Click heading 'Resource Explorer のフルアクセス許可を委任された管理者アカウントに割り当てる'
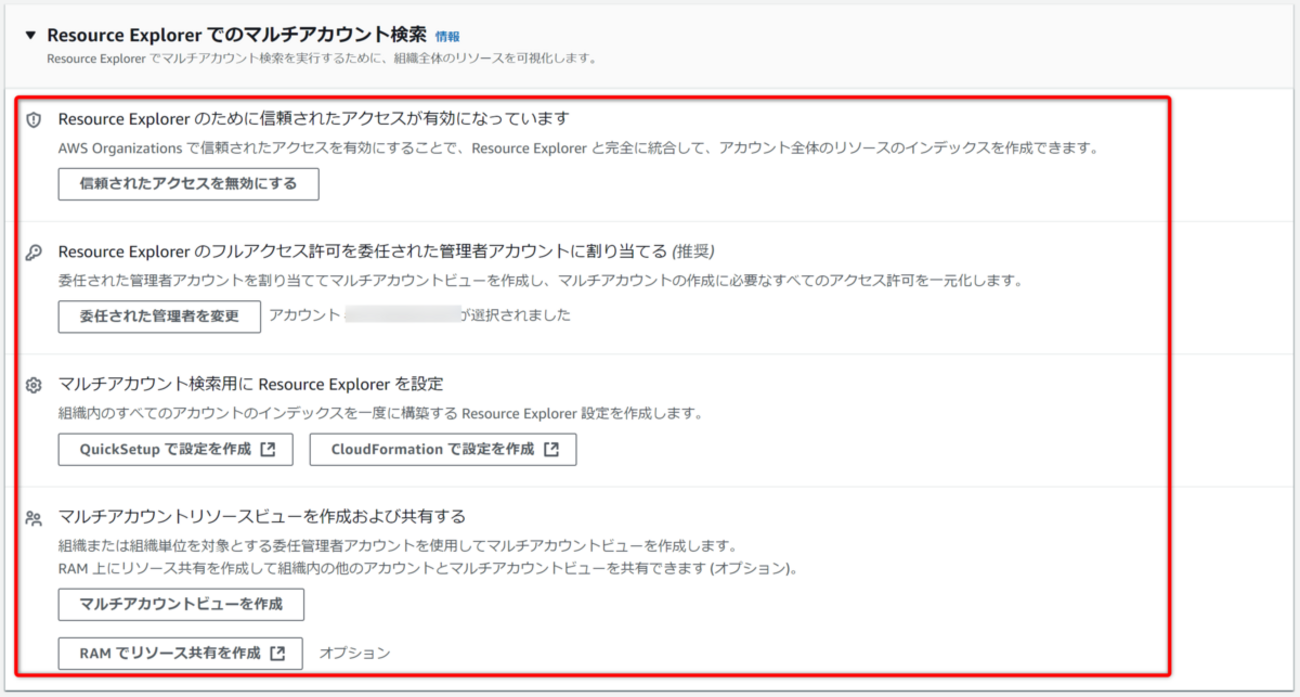The height and width of the screenshot is (697, 1300). [362, 251]
